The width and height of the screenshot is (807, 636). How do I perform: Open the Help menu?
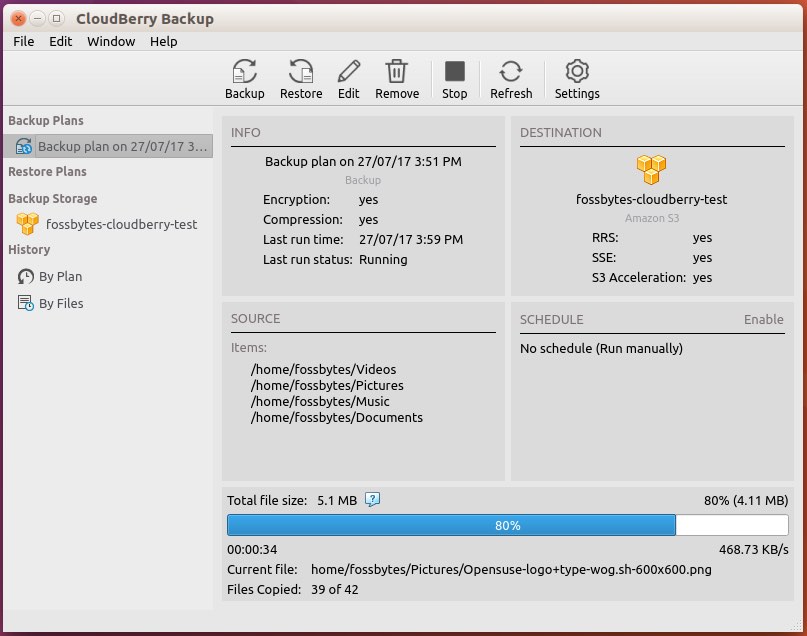tap(164, 42)
